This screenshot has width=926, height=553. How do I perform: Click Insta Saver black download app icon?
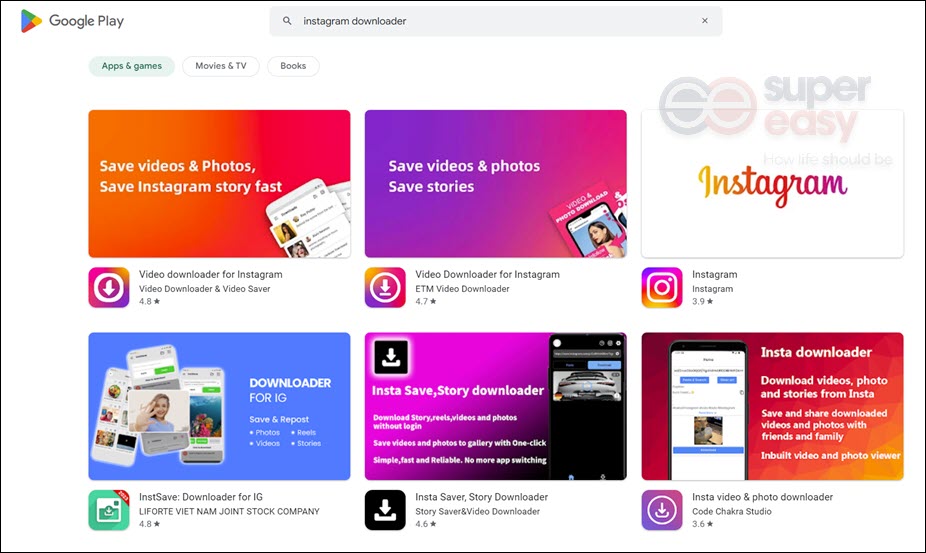click(x=385, y=510)
